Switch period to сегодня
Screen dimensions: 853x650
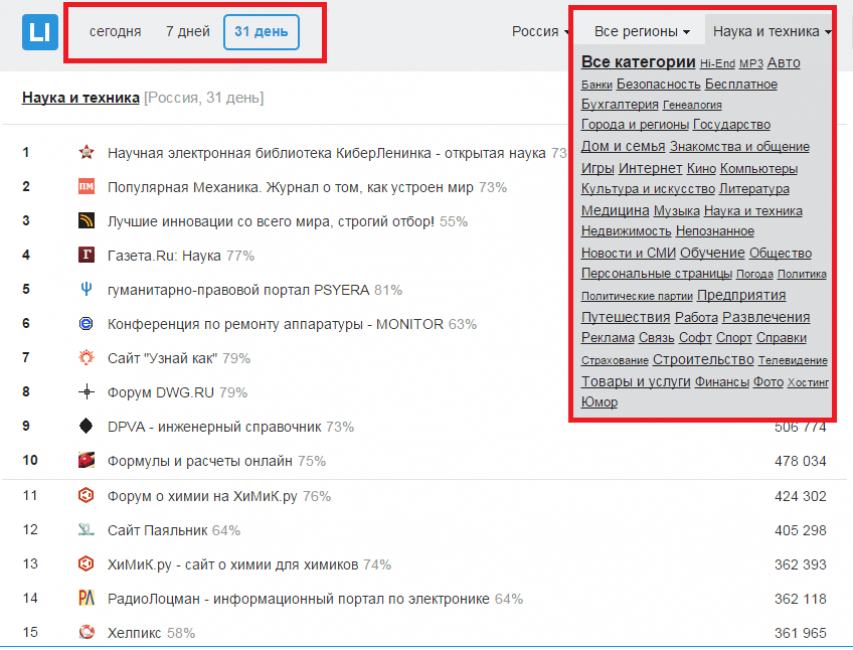115,32
